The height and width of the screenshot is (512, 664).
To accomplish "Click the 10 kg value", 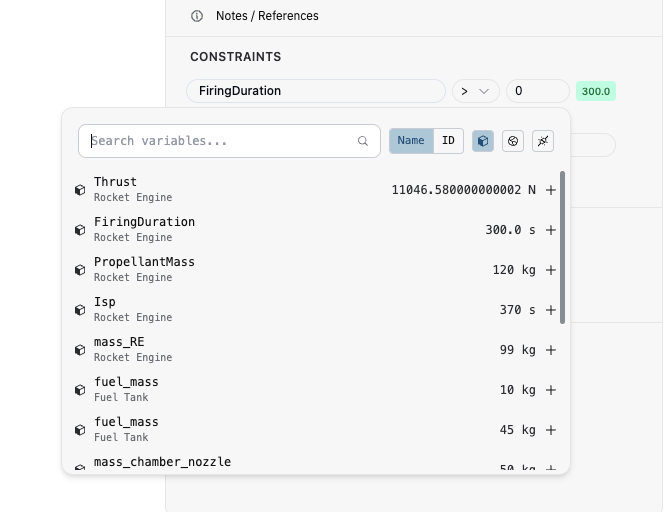I will [517, 390].
